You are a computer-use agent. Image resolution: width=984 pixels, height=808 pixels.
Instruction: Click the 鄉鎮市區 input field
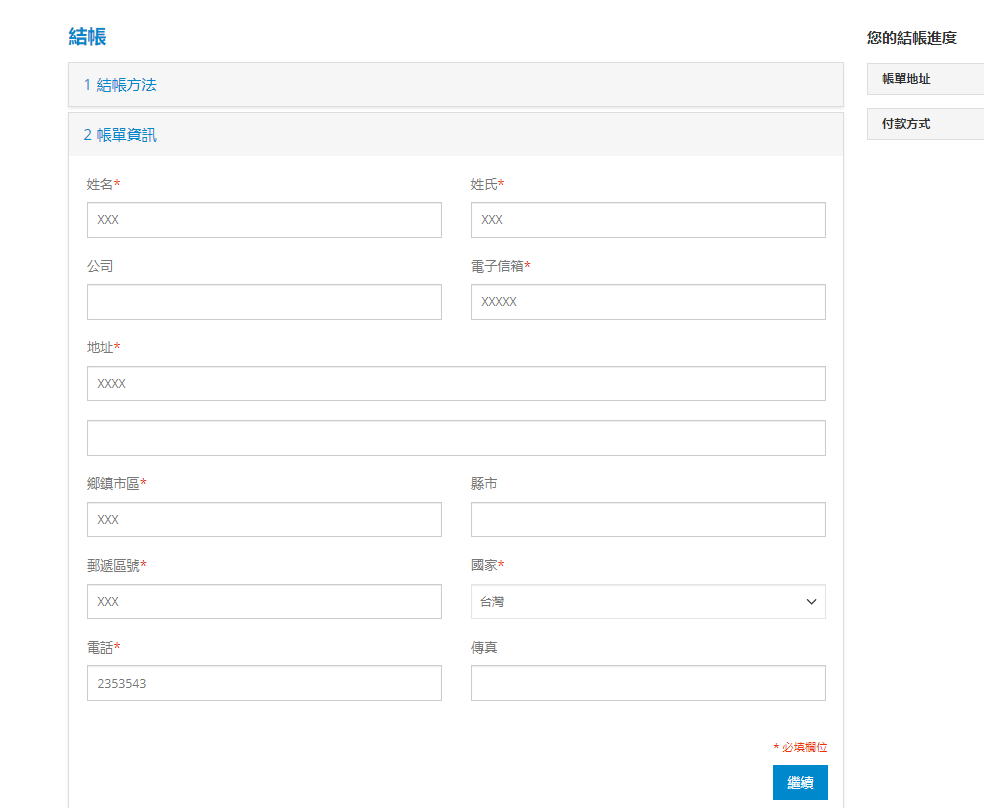click(264, 519)
